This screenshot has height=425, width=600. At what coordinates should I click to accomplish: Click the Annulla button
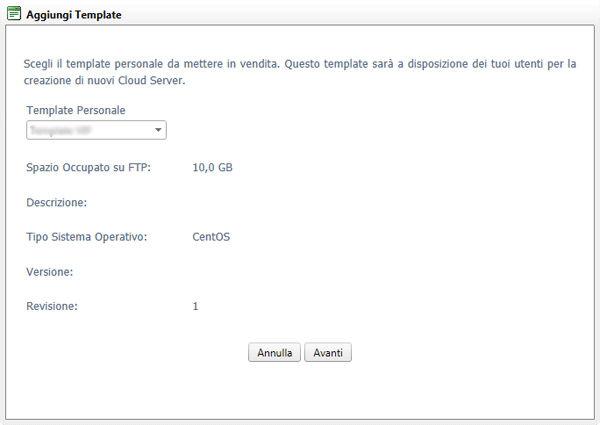[x=274, y=352]
